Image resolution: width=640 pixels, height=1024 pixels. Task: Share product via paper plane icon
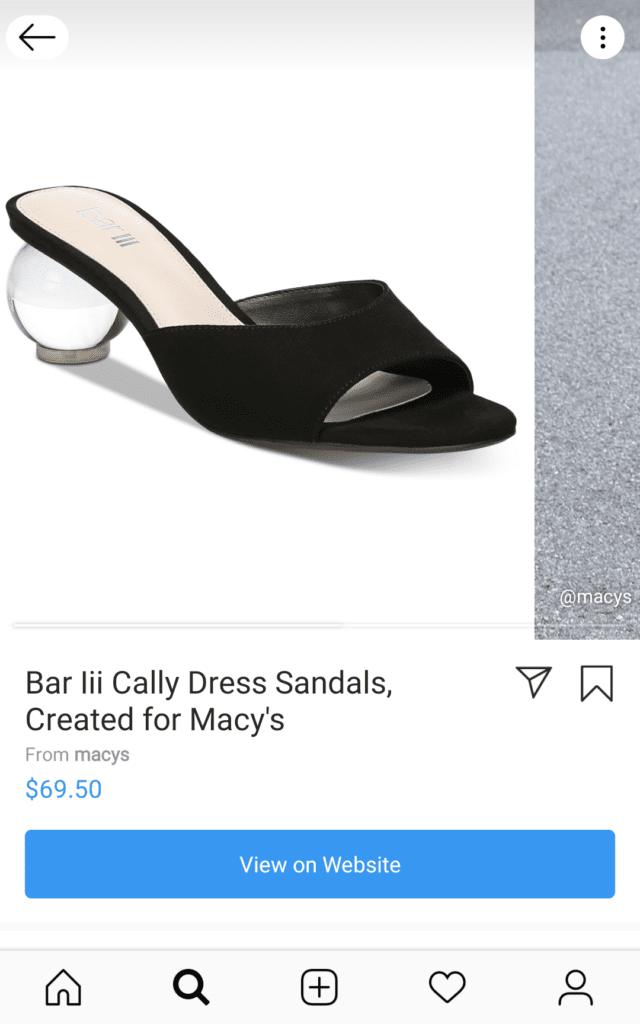[x=534, y=682]
